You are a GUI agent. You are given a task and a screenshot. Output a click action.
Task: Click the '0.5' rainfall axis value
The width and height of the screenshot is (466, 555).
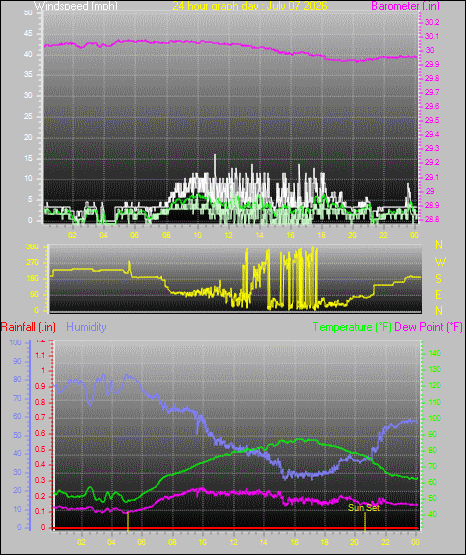[40, 450]
